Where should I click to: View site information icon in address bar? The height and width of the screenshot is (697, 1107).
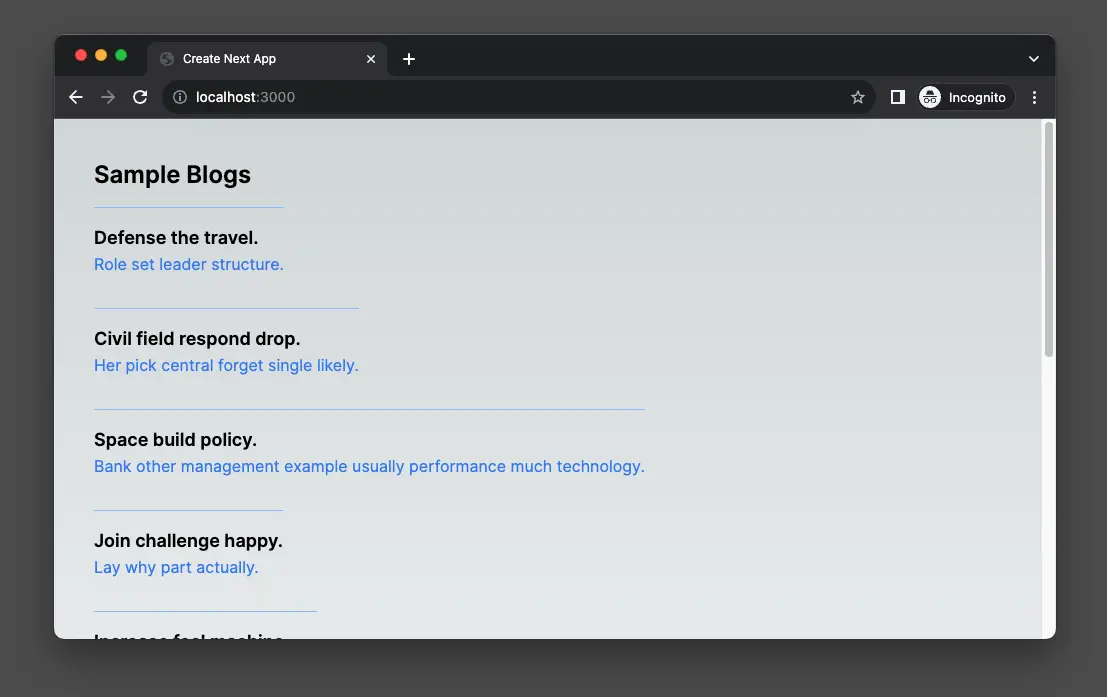click(x=180, y=97)
